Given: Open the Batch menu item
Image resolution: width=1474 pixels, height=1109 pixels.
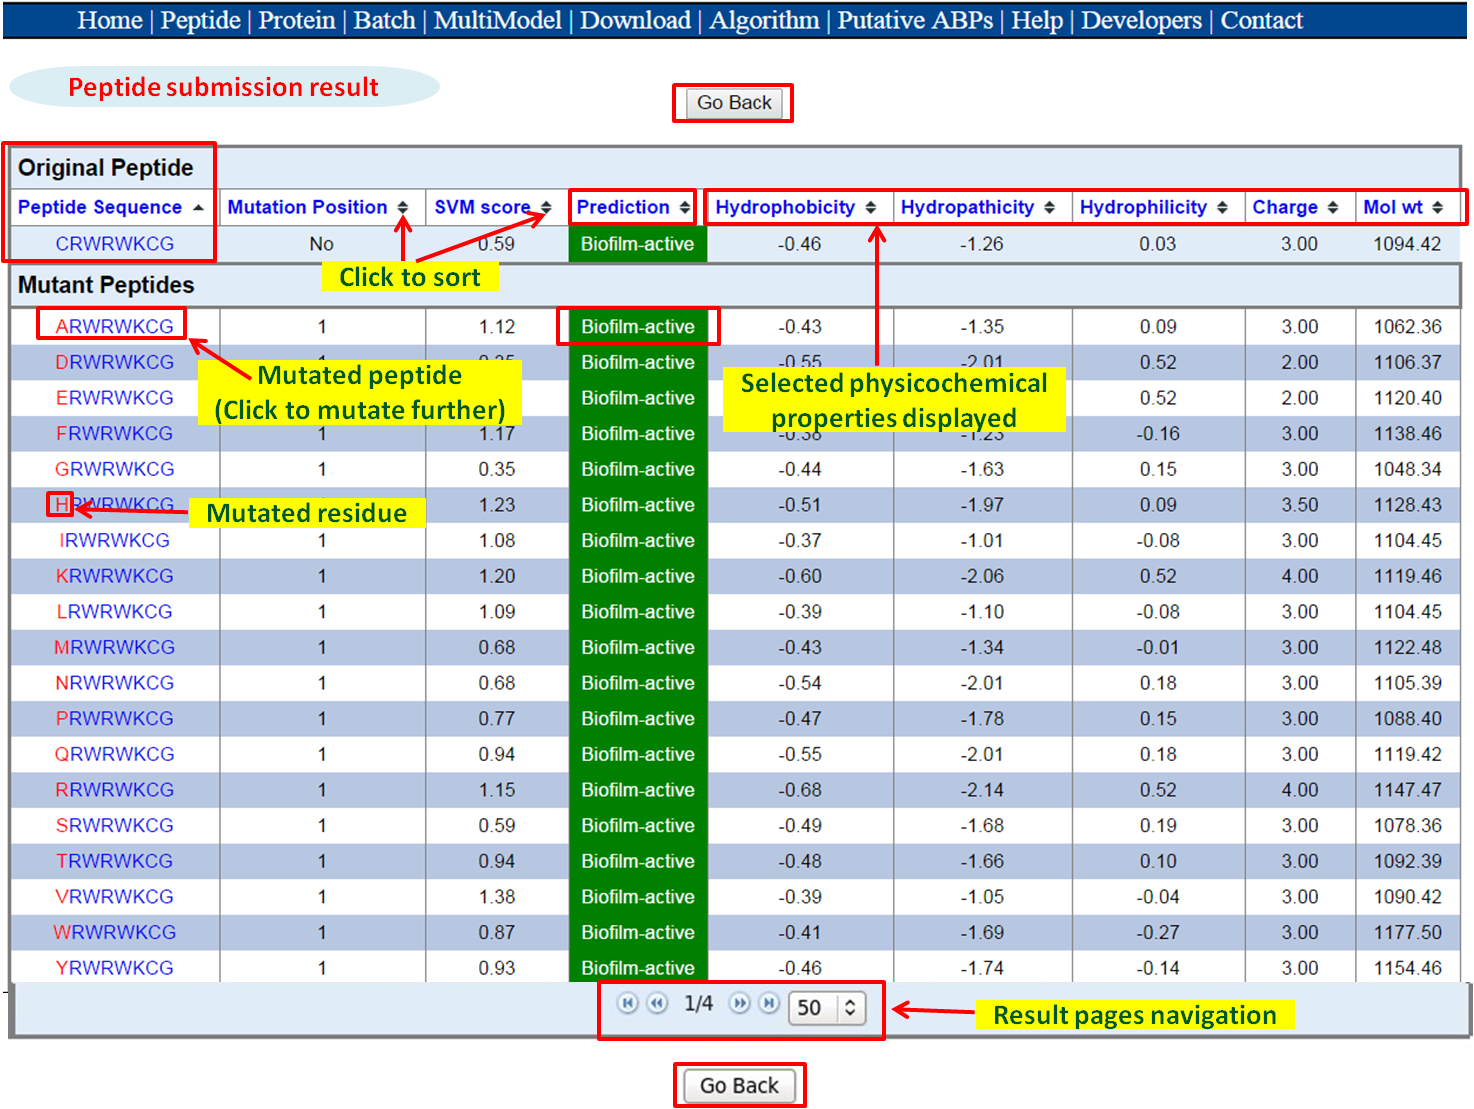Looking at the screenshot, I should point(384,20).
